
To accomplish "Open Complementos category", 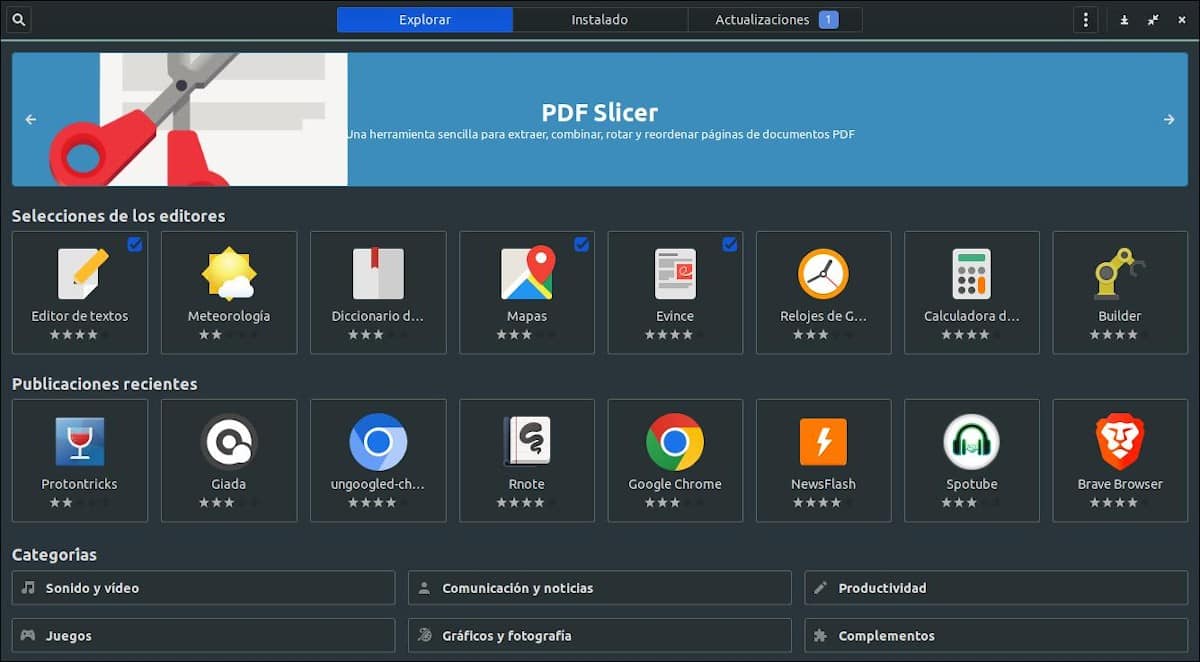I will (996, 635).
